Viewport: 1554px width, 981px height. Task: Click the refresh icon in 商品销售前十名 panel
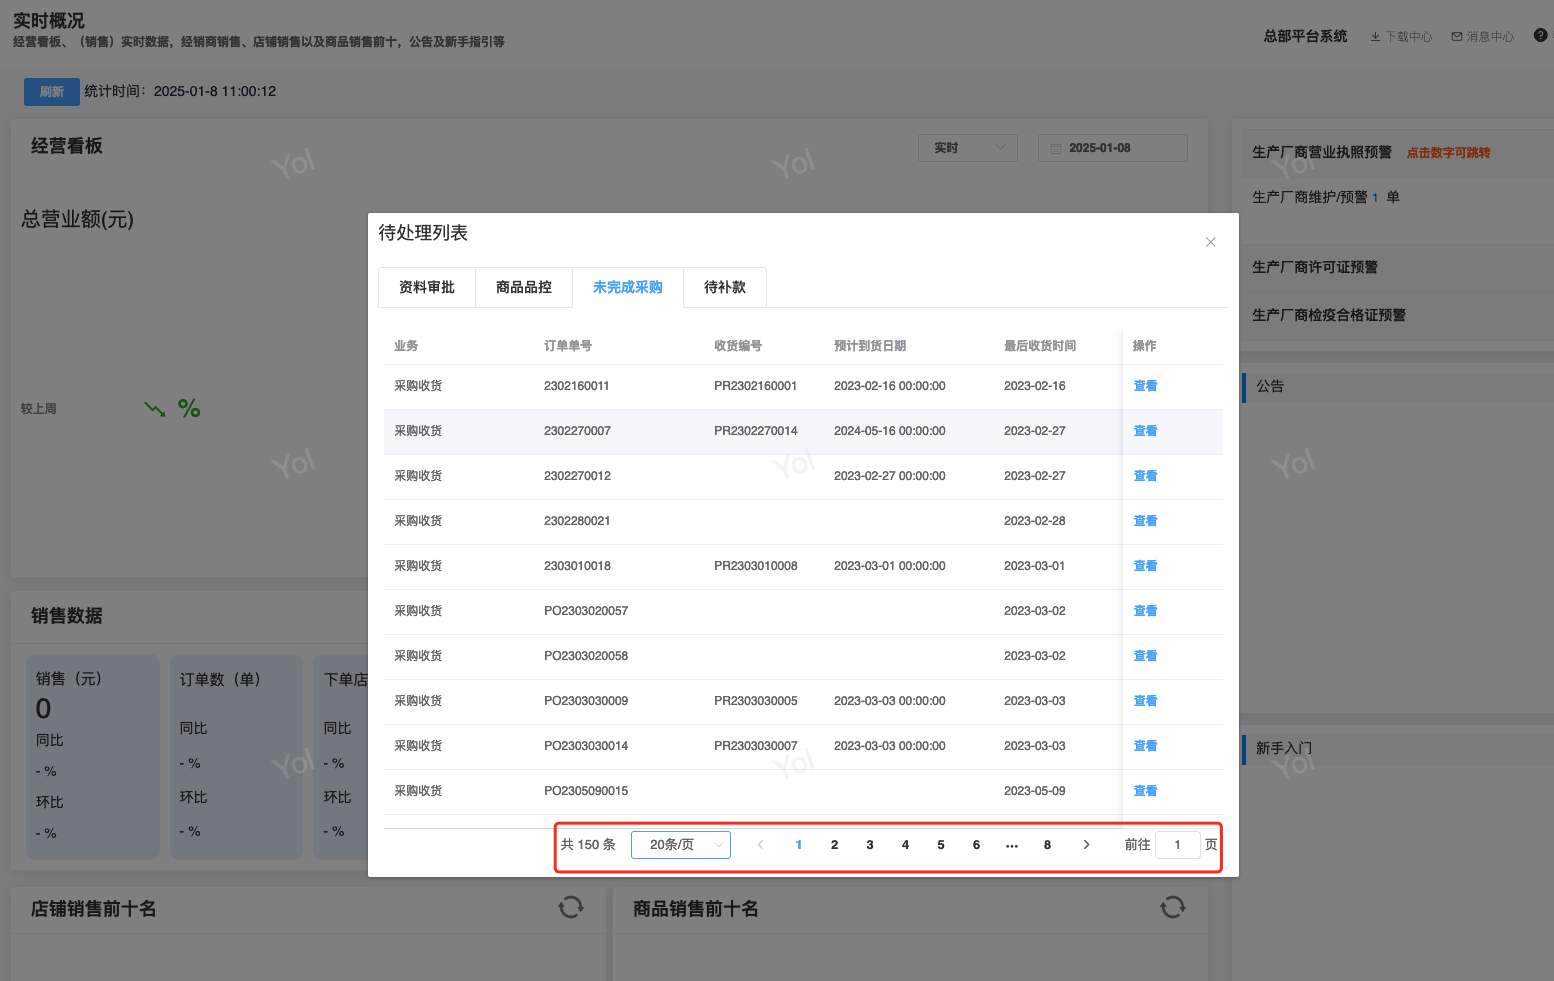(1172, 907)
